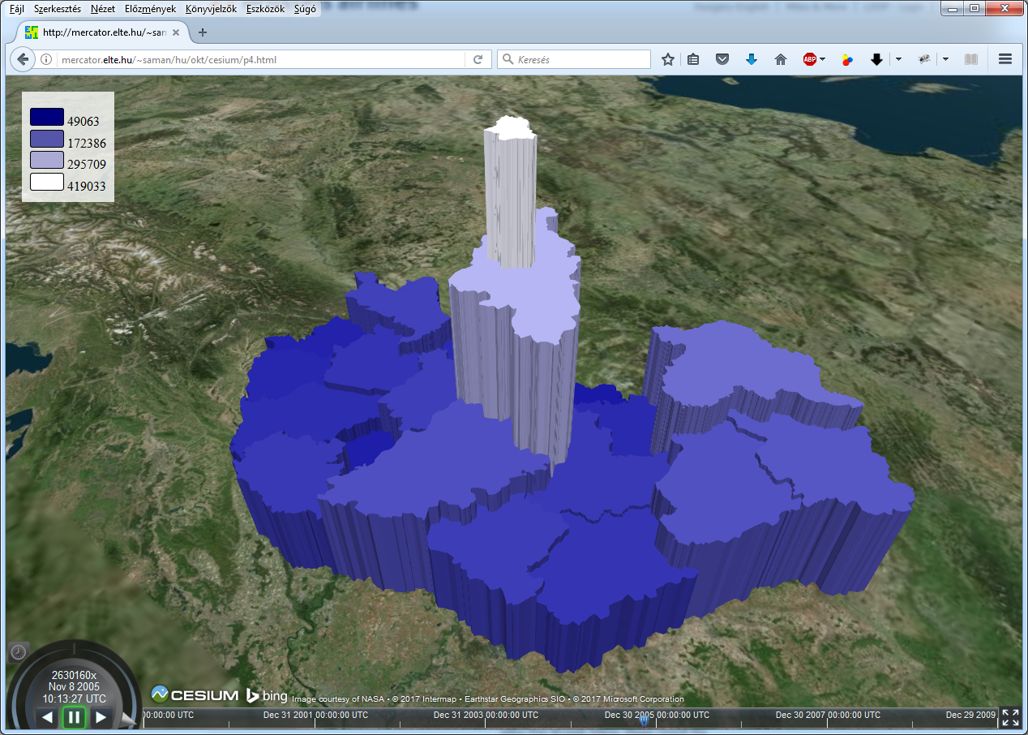Select the mercator.elte.hu browser tab
This screenshot has height=735, width=1028.
pyautogui.click(x=103, y=32)
